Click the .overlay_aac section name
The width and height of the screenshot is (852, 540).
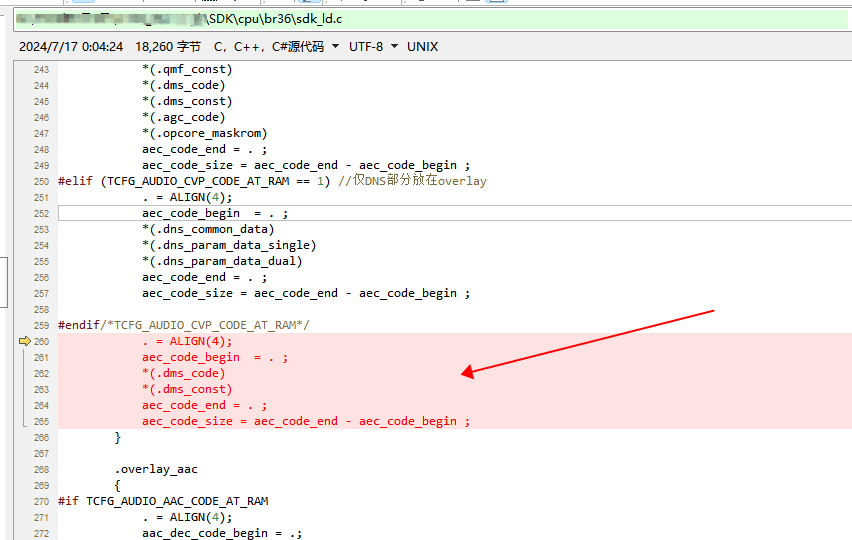156,469
